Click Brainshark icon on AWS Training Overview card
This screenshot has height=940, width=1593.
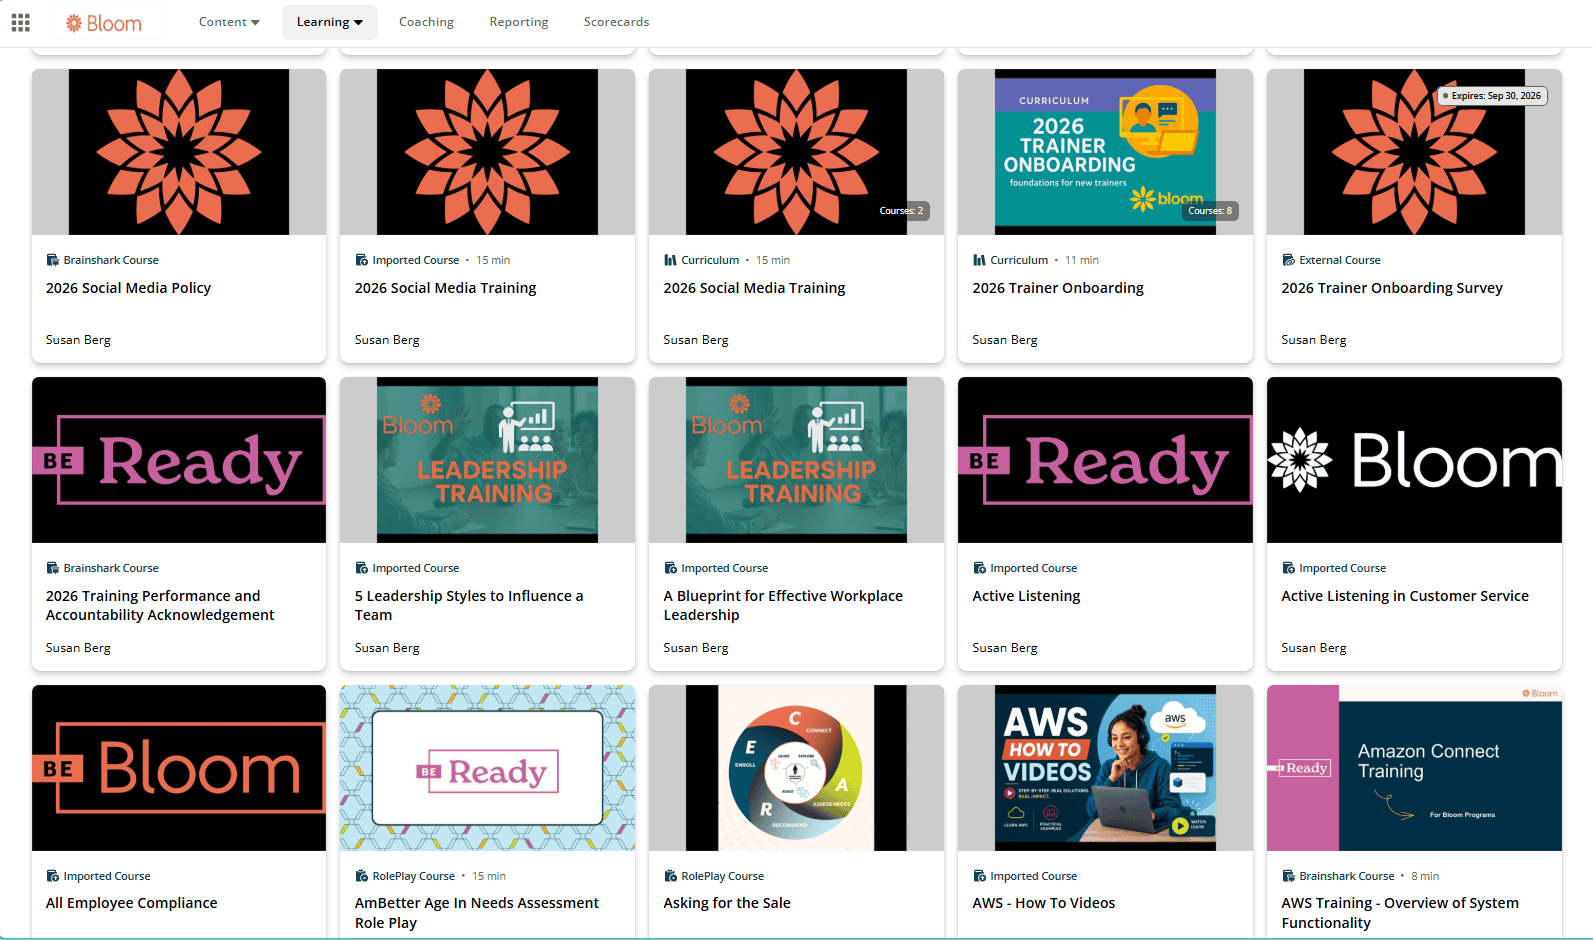(x=1288, y=876)
